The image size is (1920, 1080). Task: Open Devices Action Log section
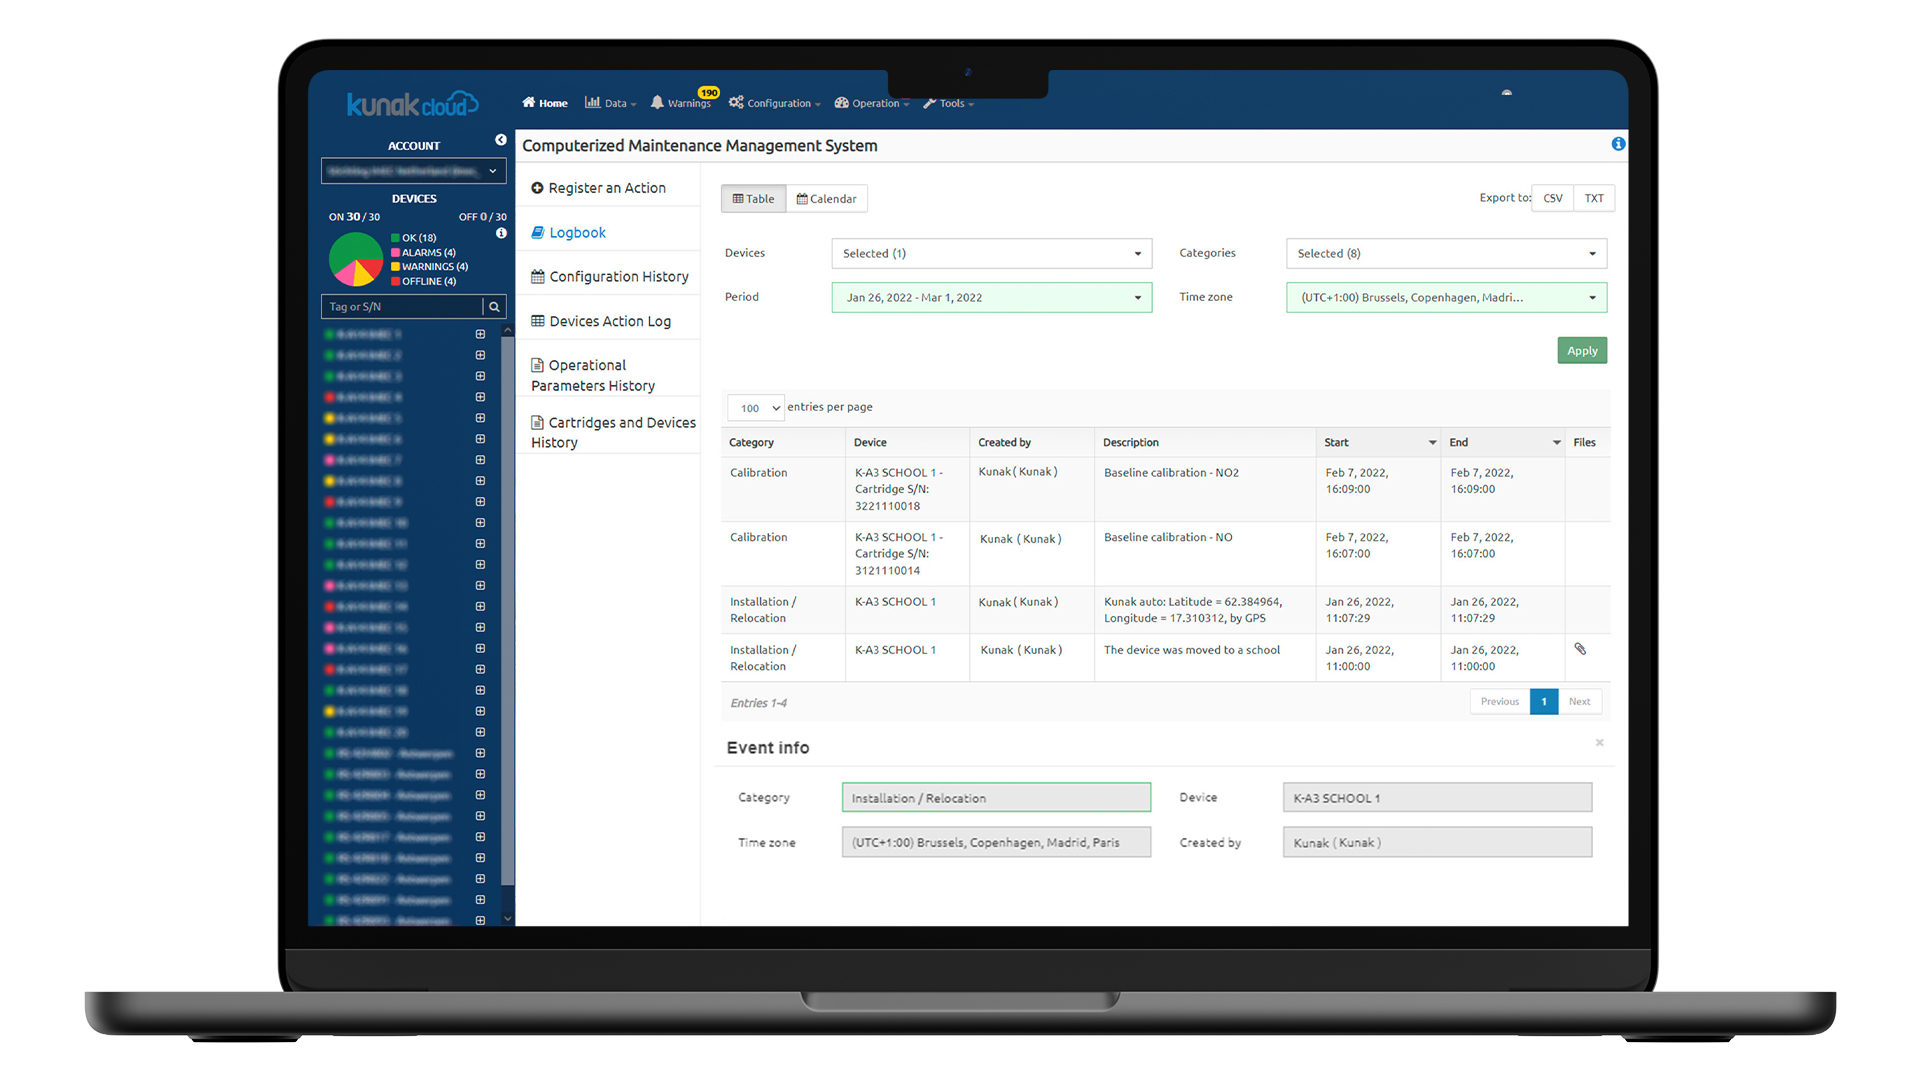click(x=609, y=321)
